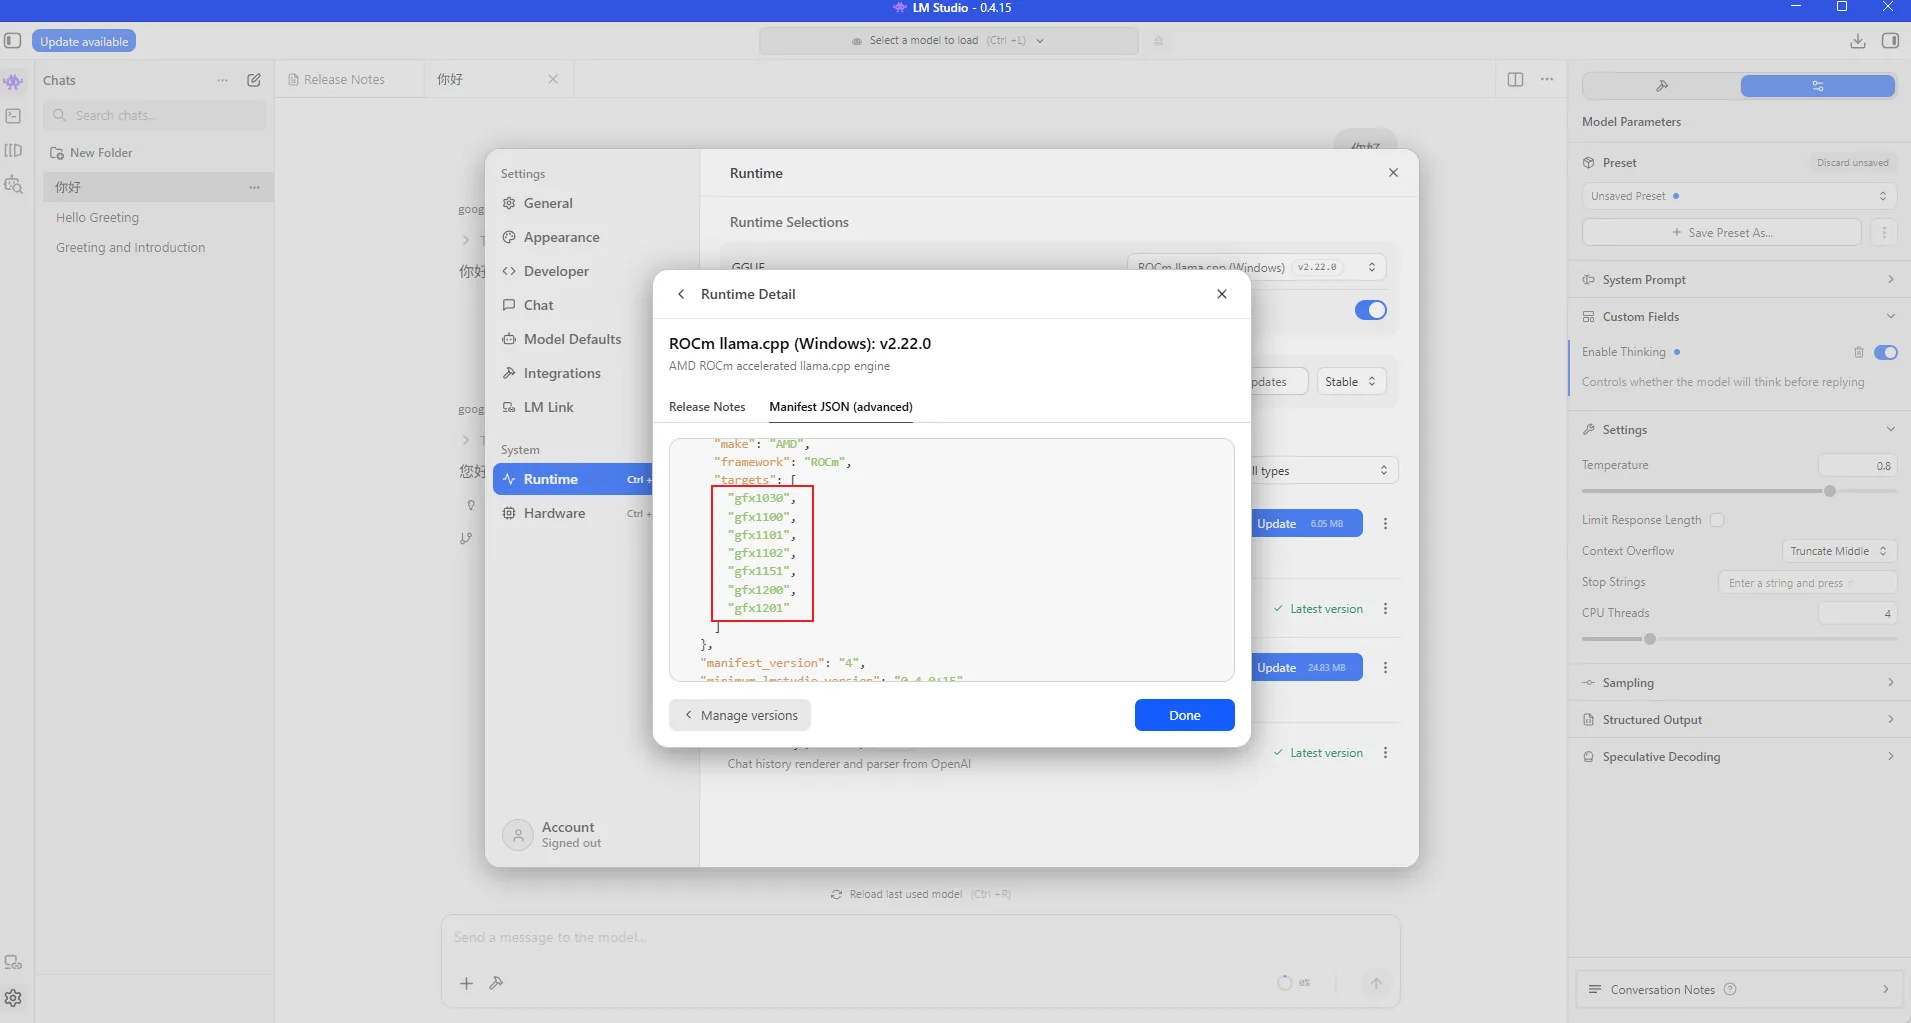Open the Developer terminal sidebar icon
1911x1023 pixels.
13,116
